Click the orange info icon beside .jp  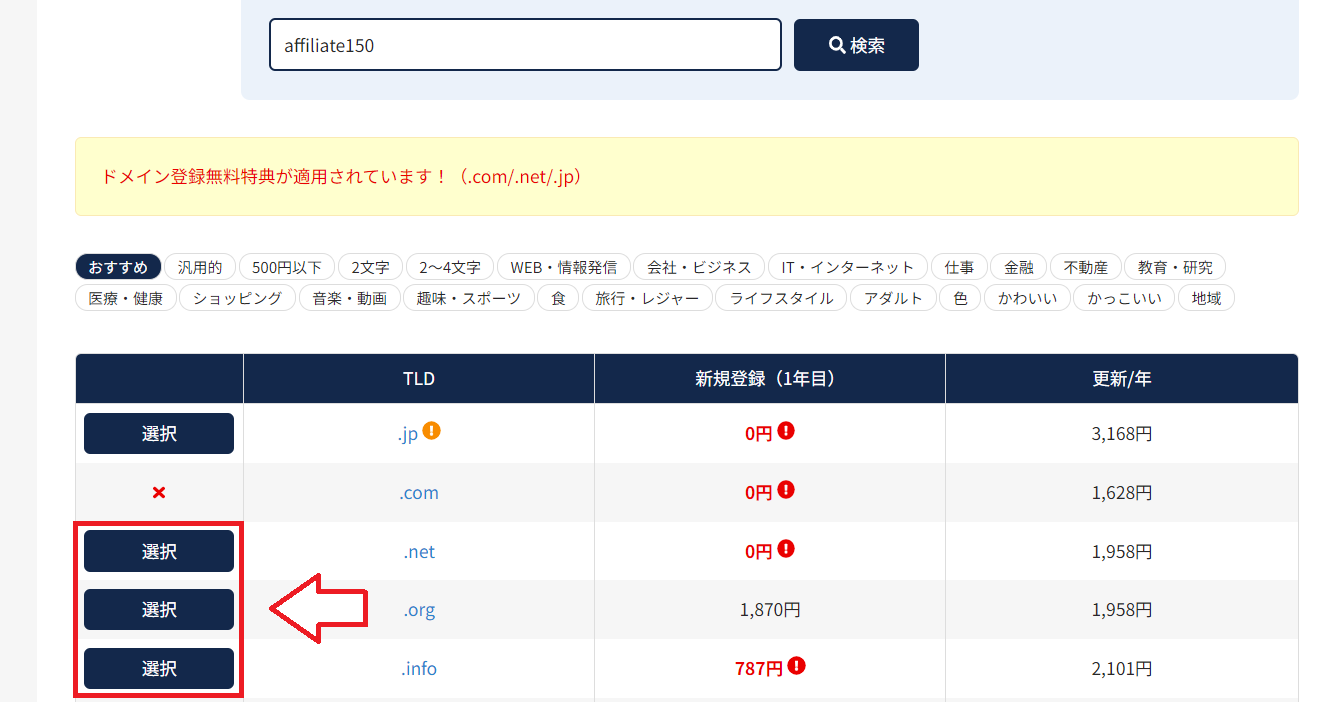pos(432,431)
